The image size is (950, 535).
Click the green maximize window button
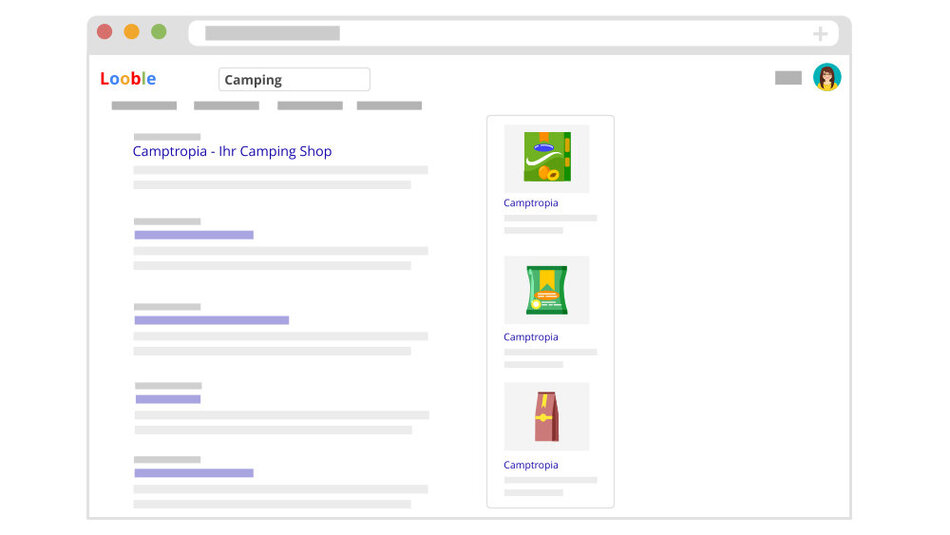159,32
